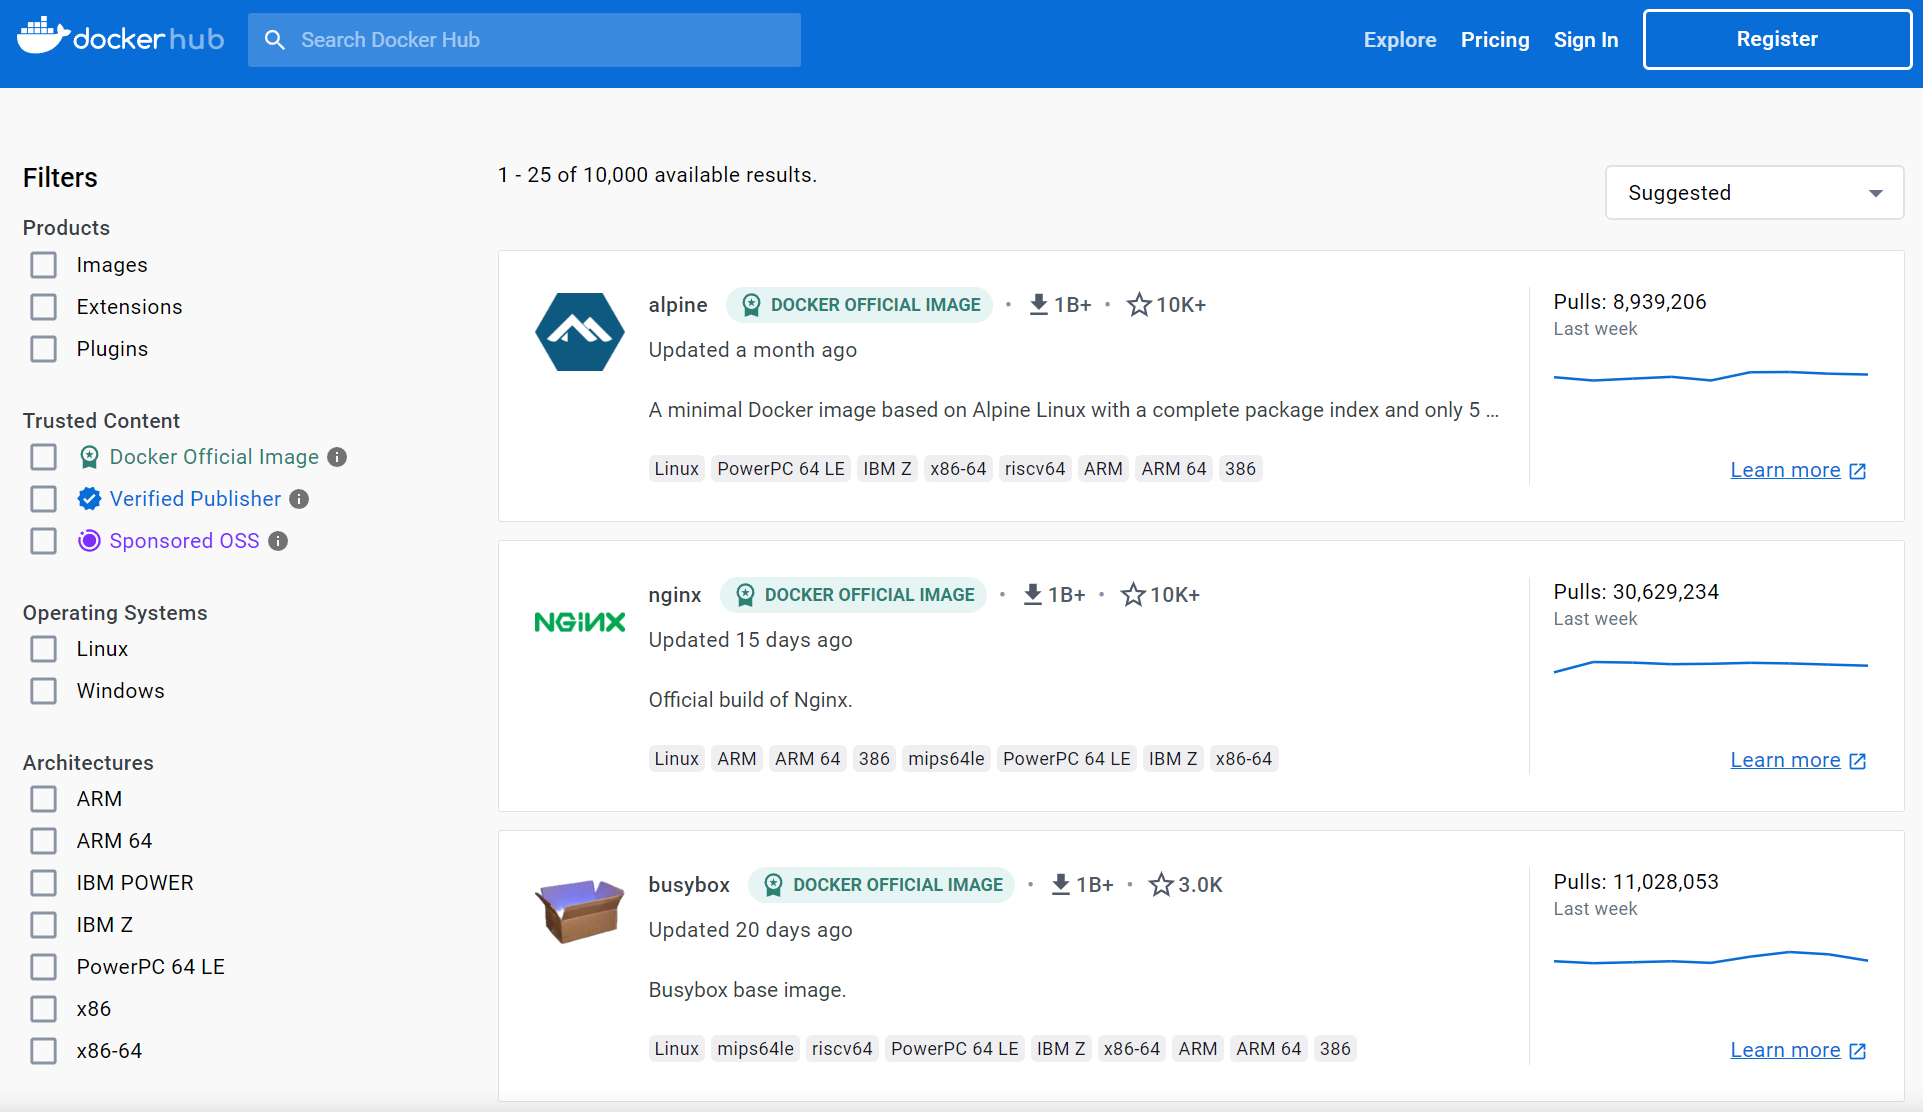The width and height of the screenshot is (1923, 1112).
Task: Toggle the Verified Publisher checkbox
Action: tap(43, 499)
